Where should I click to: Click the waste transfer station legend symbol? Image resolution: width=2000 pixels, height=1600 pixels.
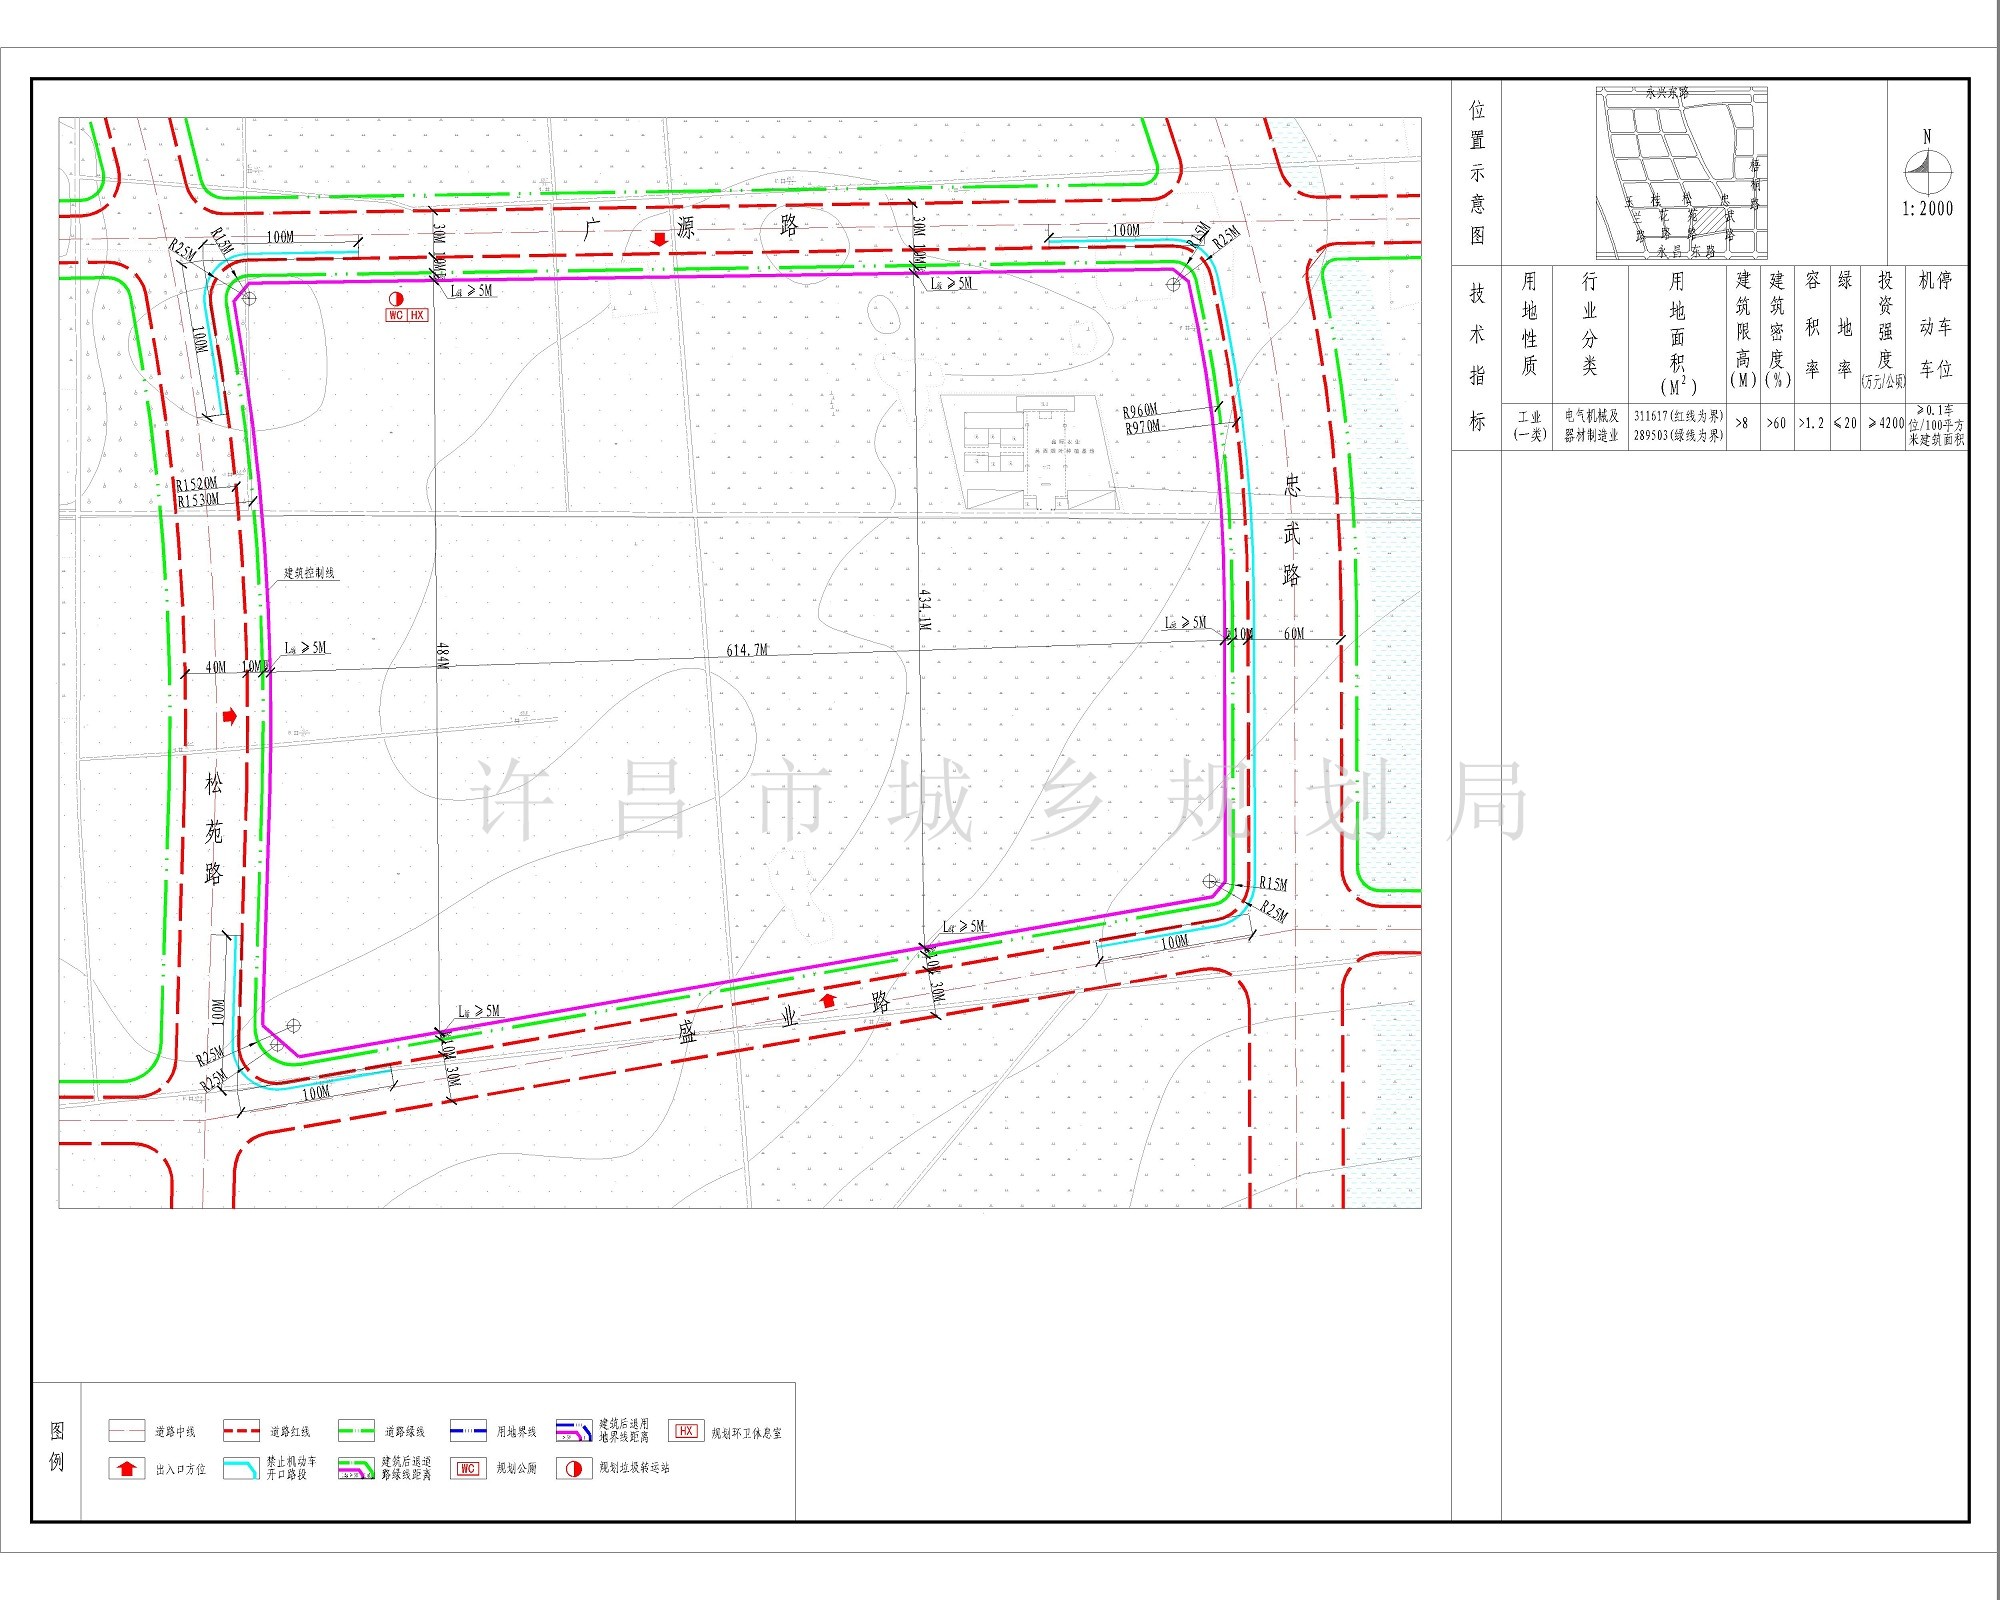[574, 1469]
